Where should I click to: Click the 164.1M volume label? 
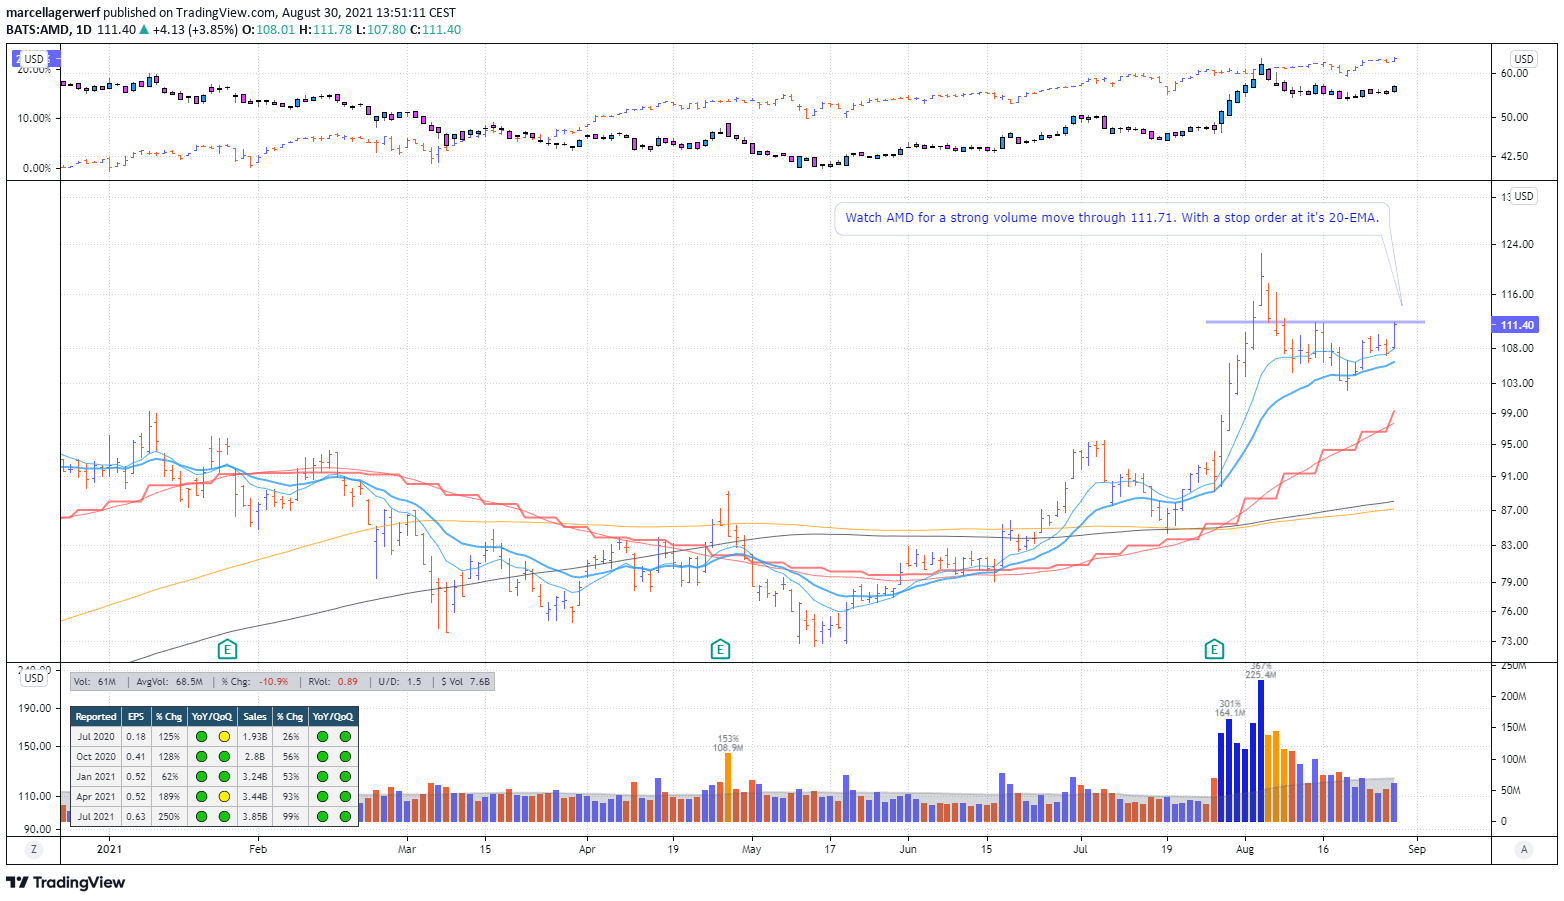(1230, 713)
